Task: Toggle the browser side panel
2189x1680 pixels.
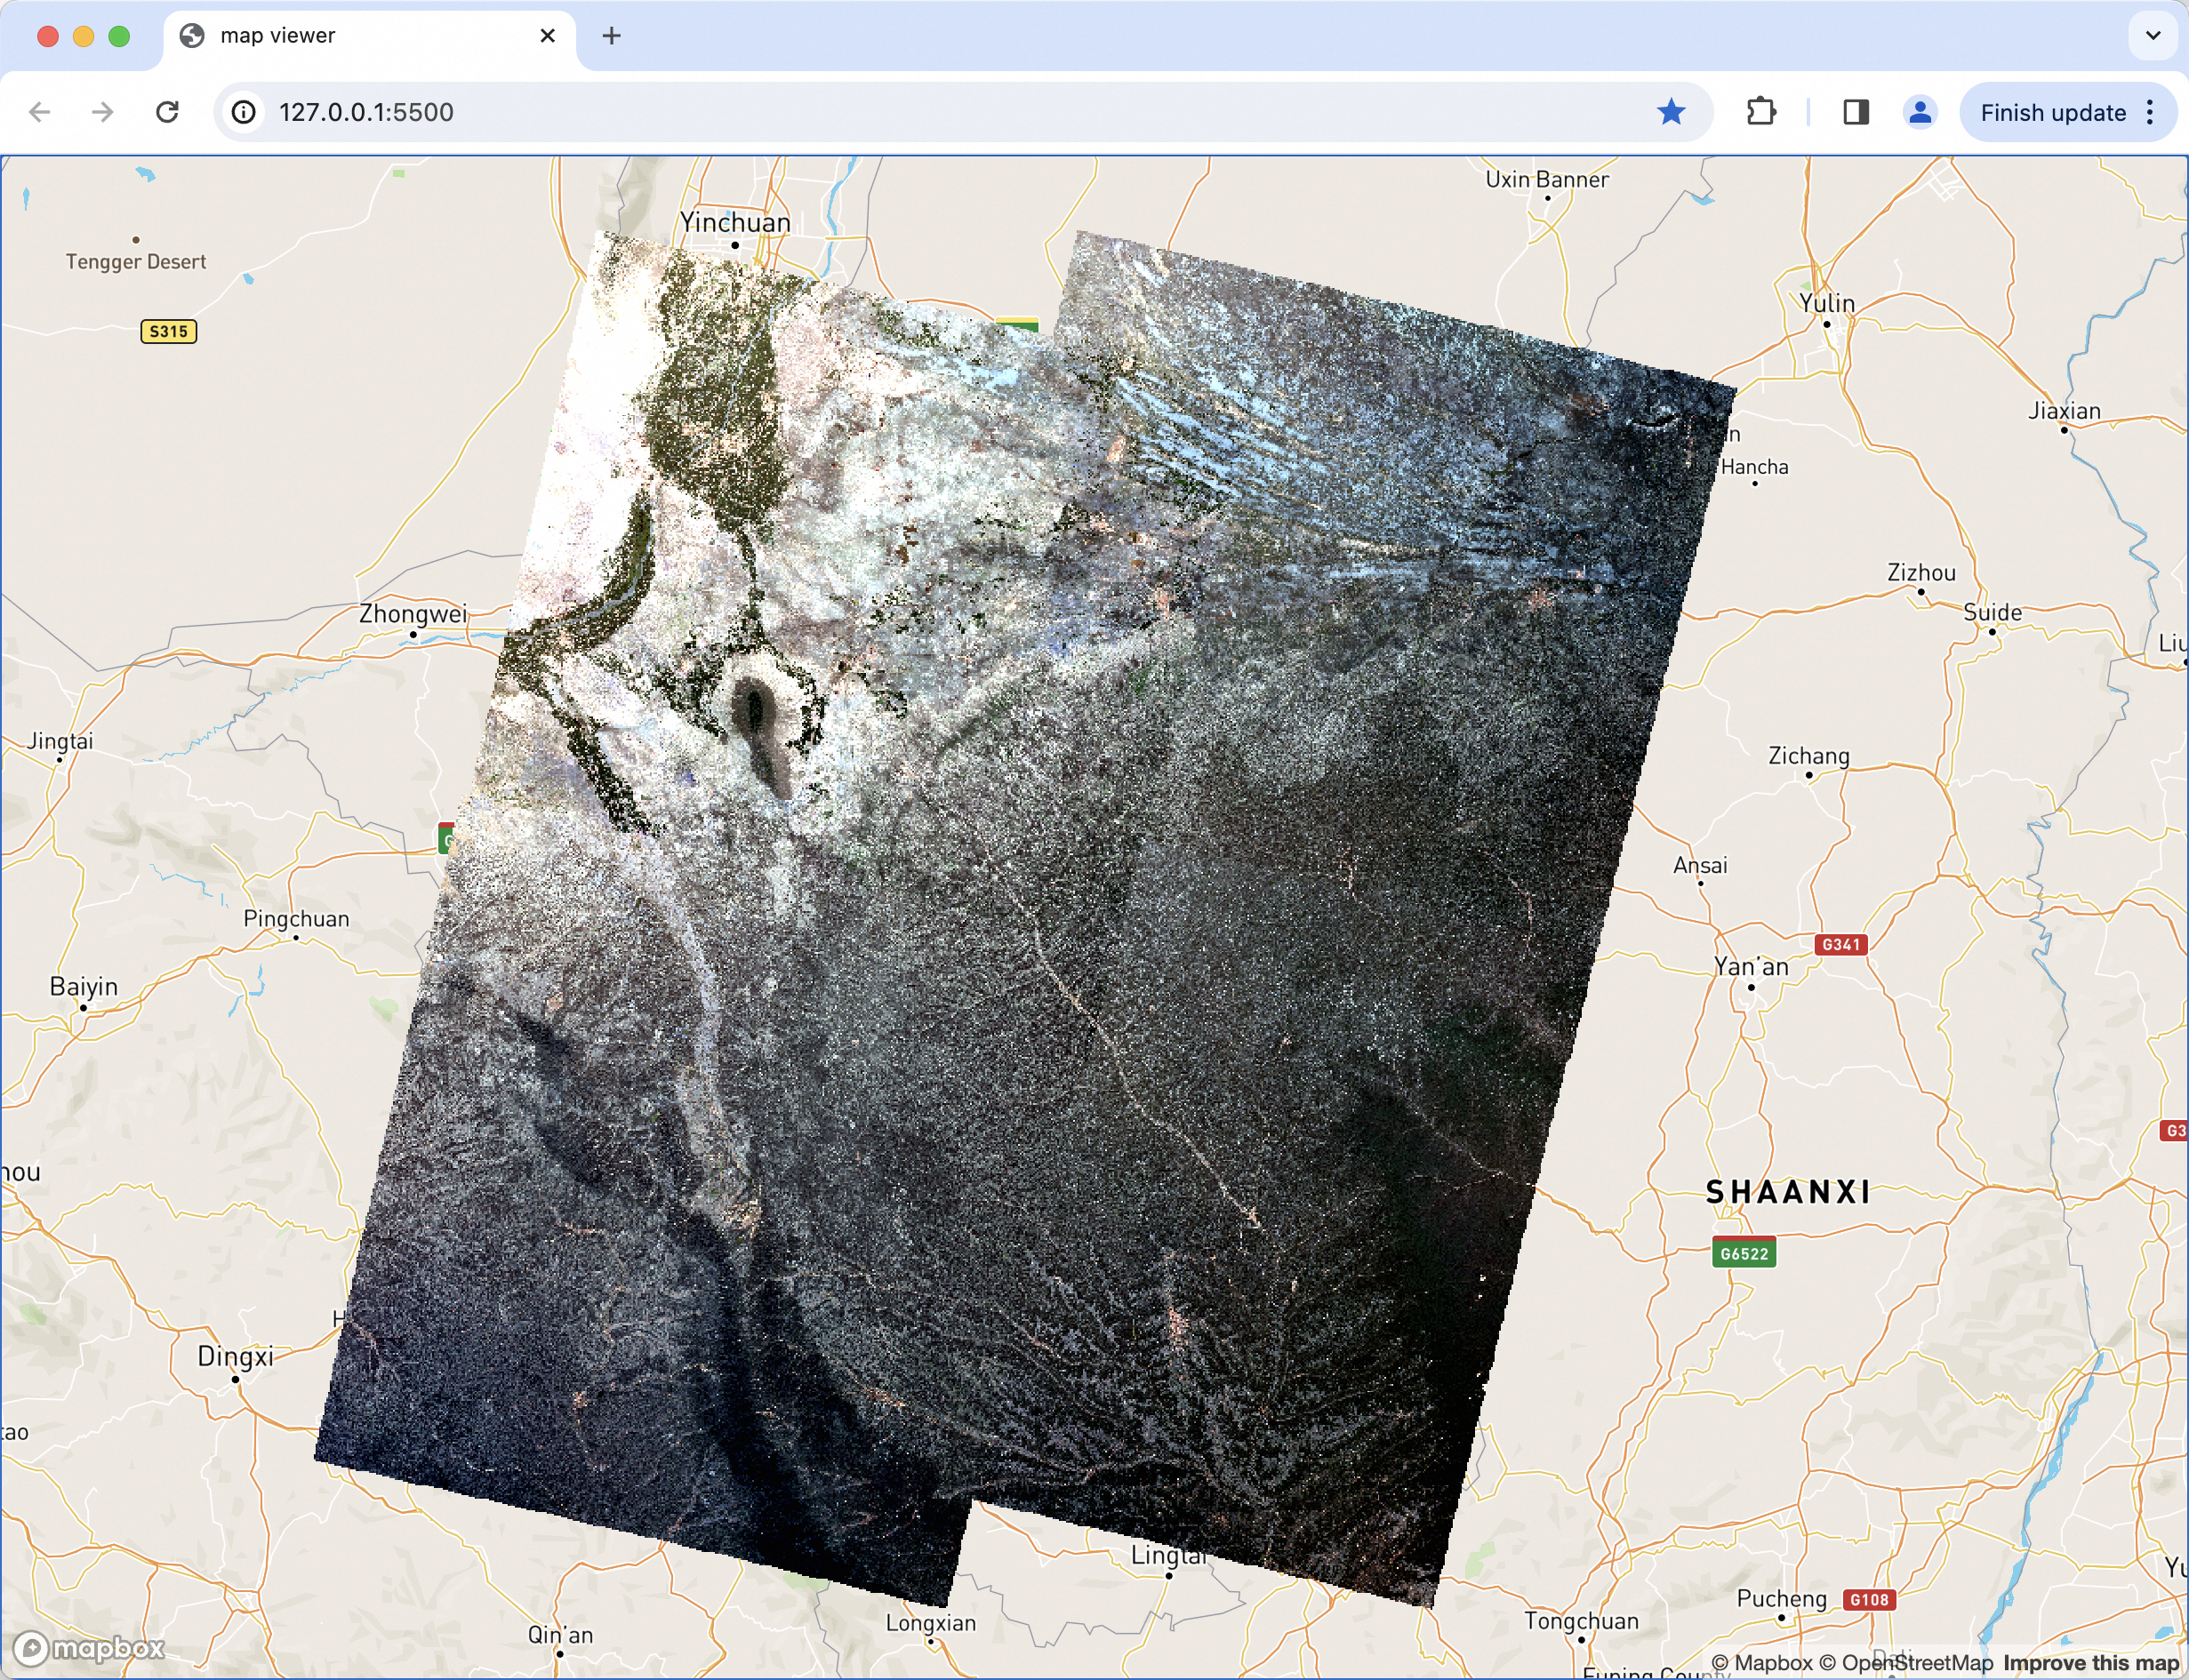Action: [1856, 112]
